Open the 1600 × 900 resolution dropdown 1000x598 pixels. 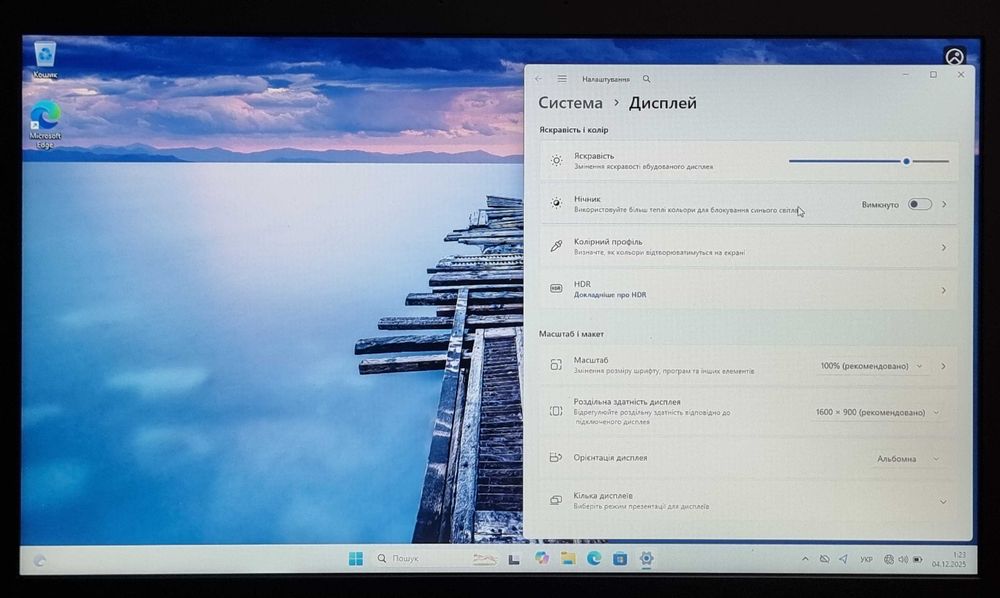point(877,412)
